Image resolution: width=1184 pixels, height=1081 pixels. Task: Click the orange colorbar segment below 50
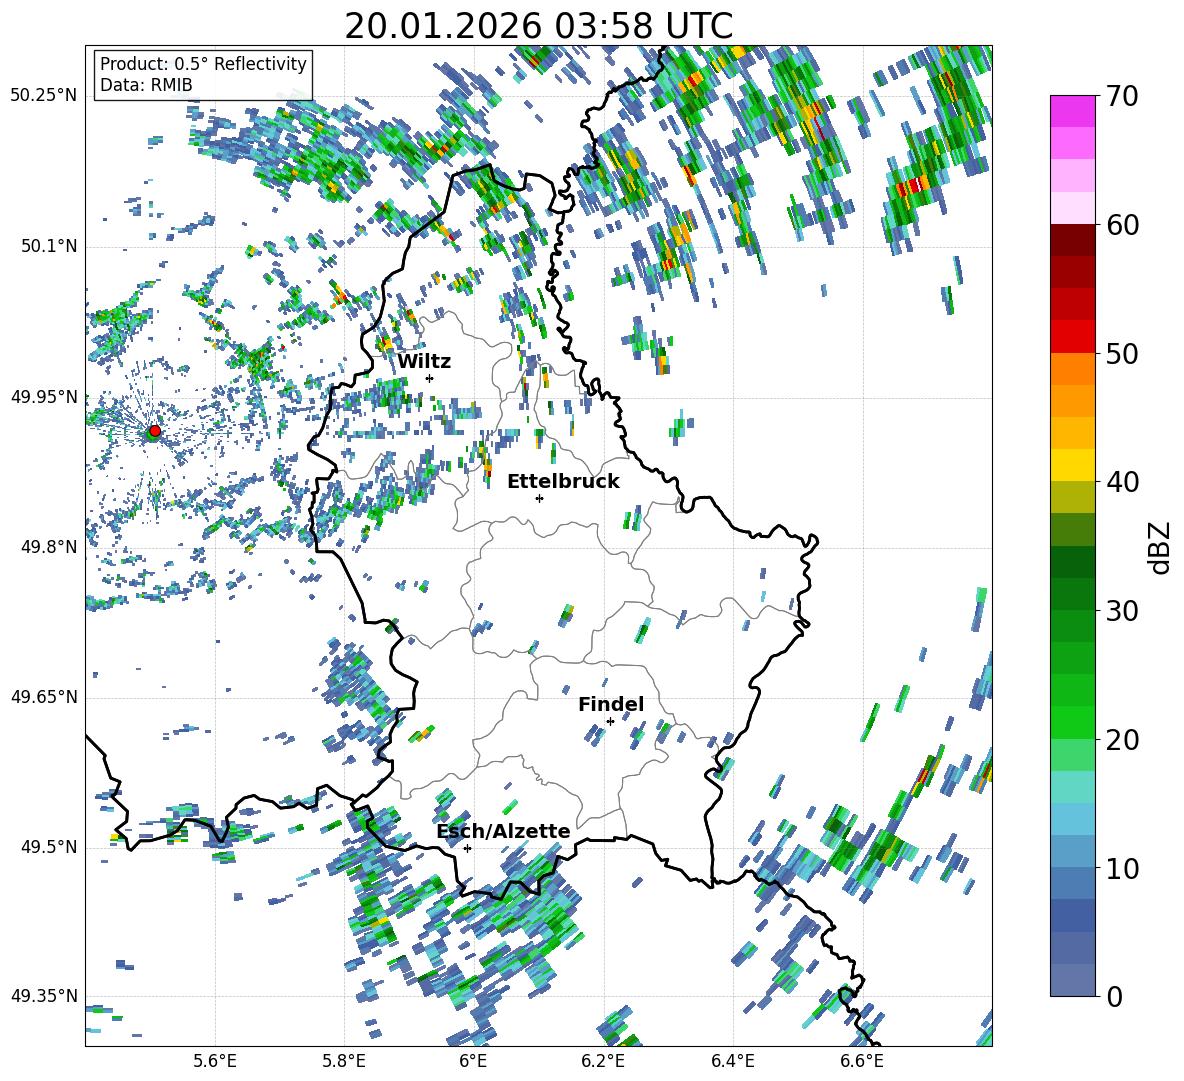click(1072, 369)
